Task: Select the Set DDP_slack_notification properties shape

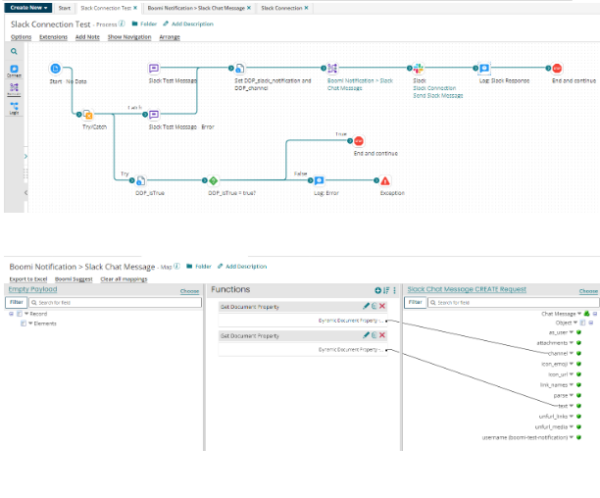Action: [240, 68]
